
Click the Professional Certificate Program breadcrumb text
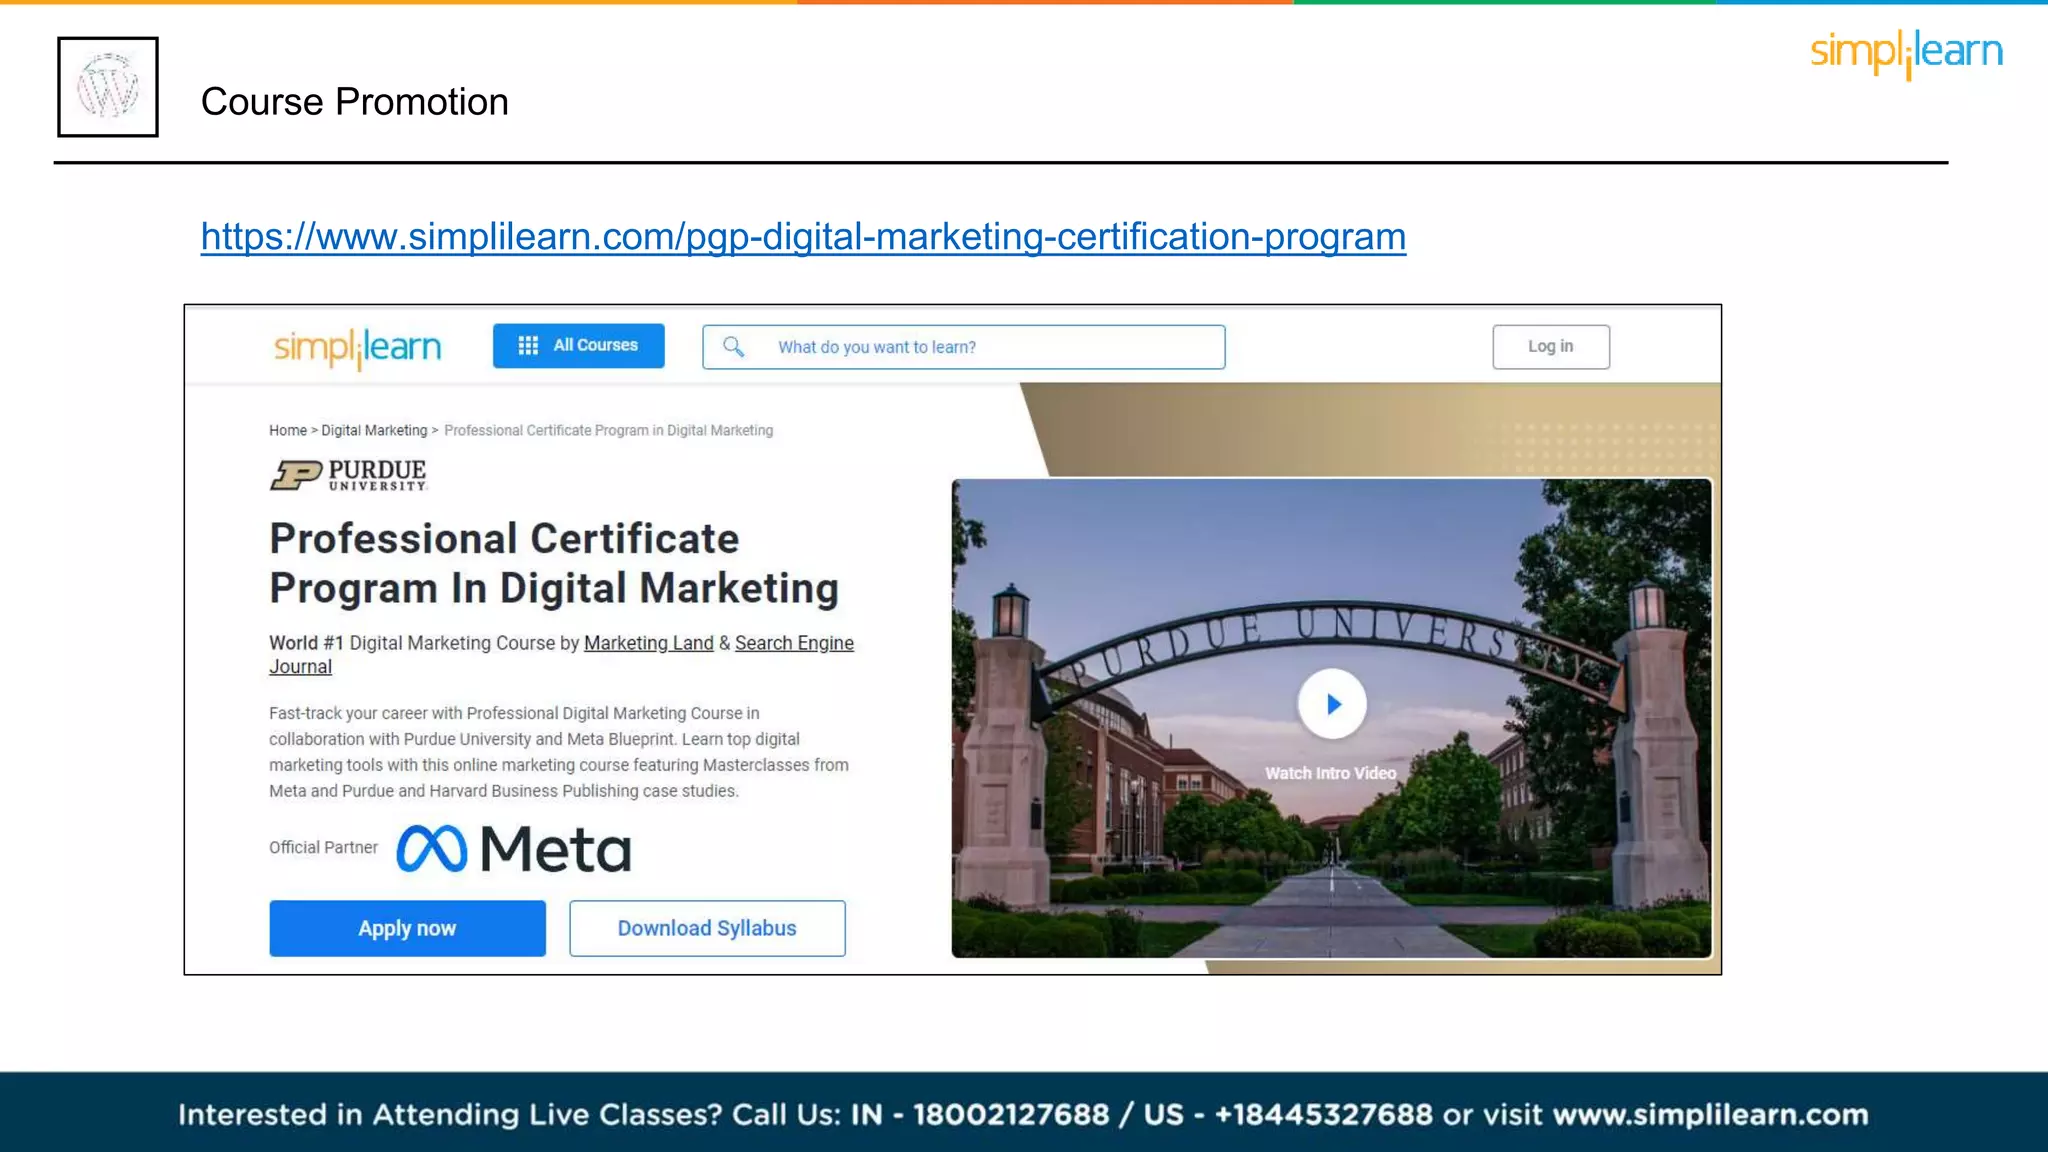coord(608,430)
